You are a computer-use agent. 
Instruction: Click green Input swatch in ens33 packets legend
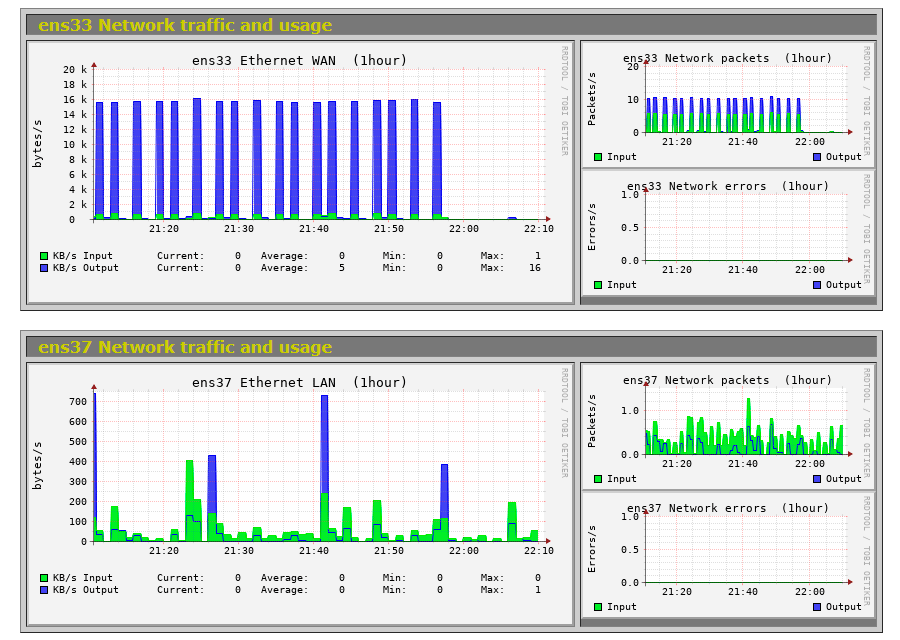(598, 157)
